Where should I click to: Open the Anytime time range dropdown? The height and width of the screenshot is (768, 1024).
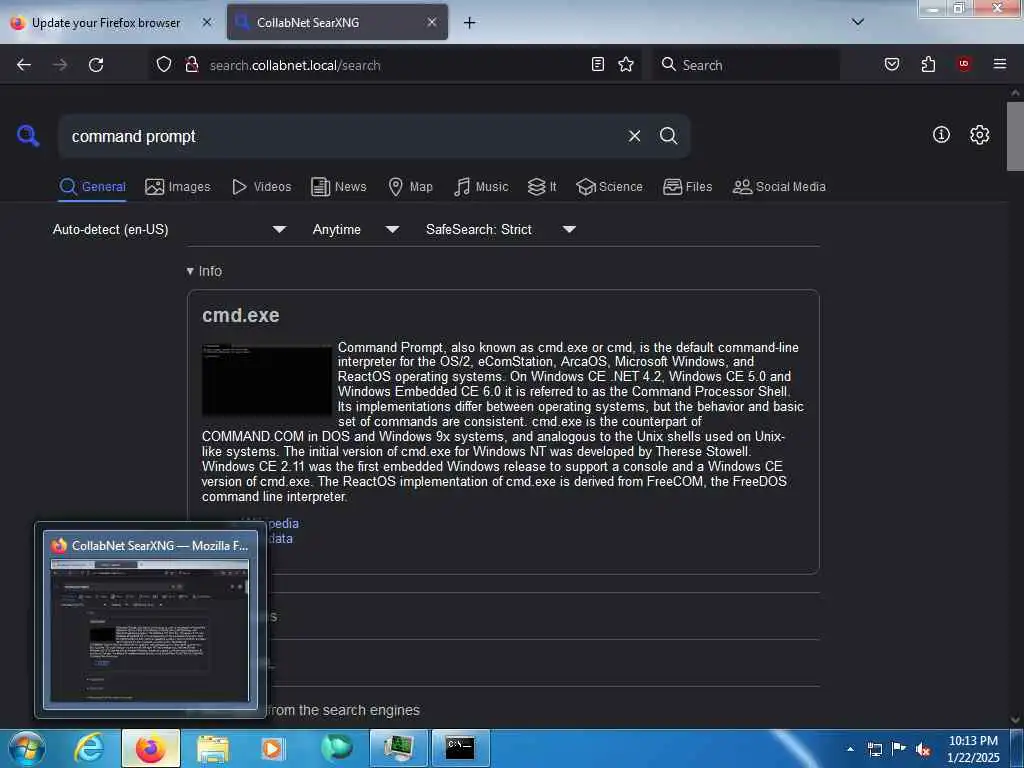pos(355,229)
